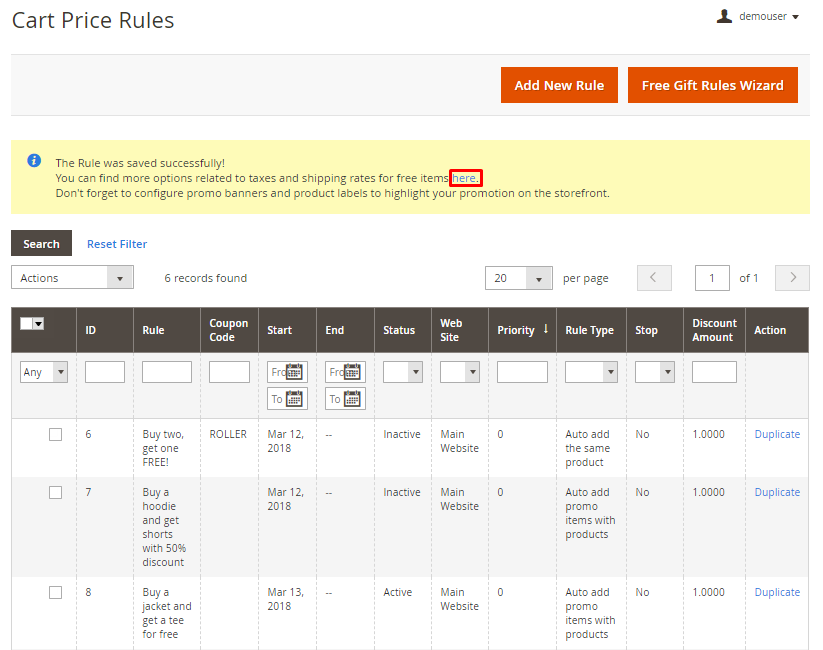Open the Start To date calendar icon

294,398
